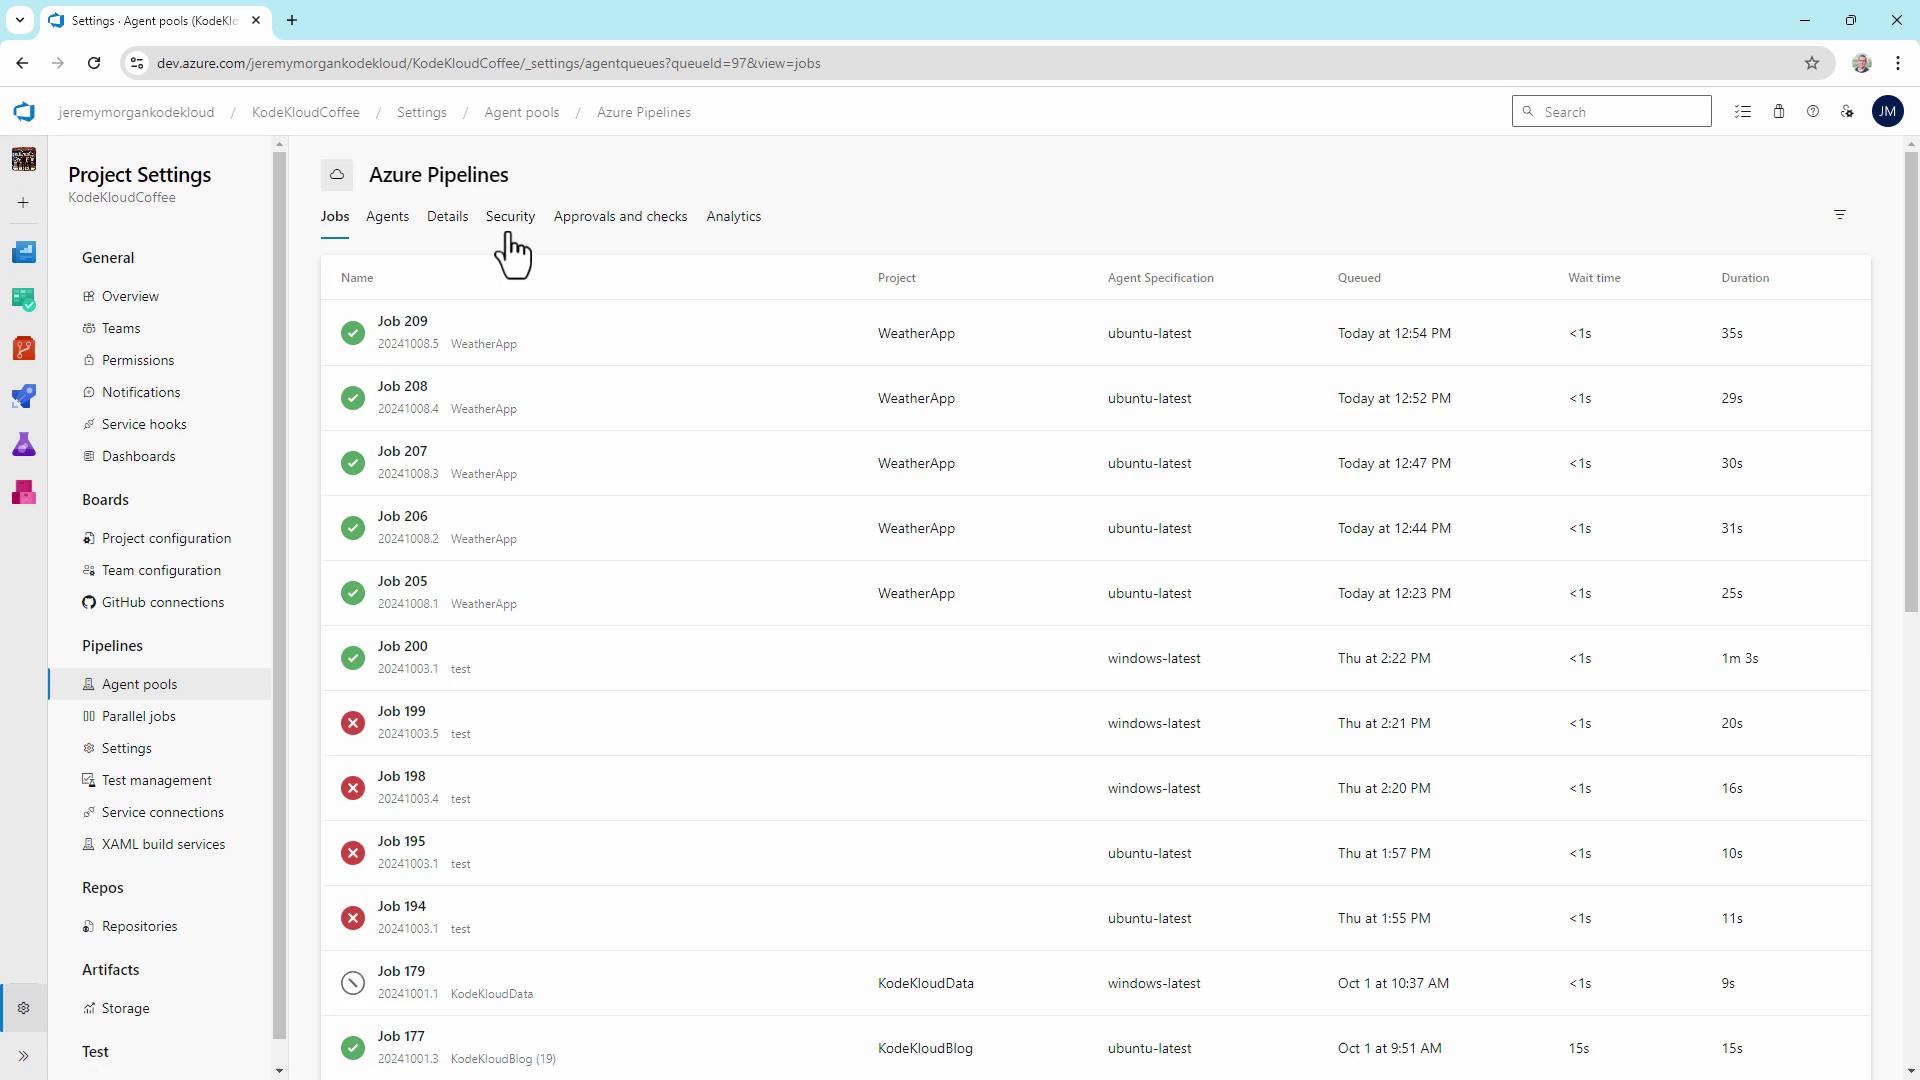
Task: Click the filter icon above jobs table
Action: click(x=1839, y=215)
